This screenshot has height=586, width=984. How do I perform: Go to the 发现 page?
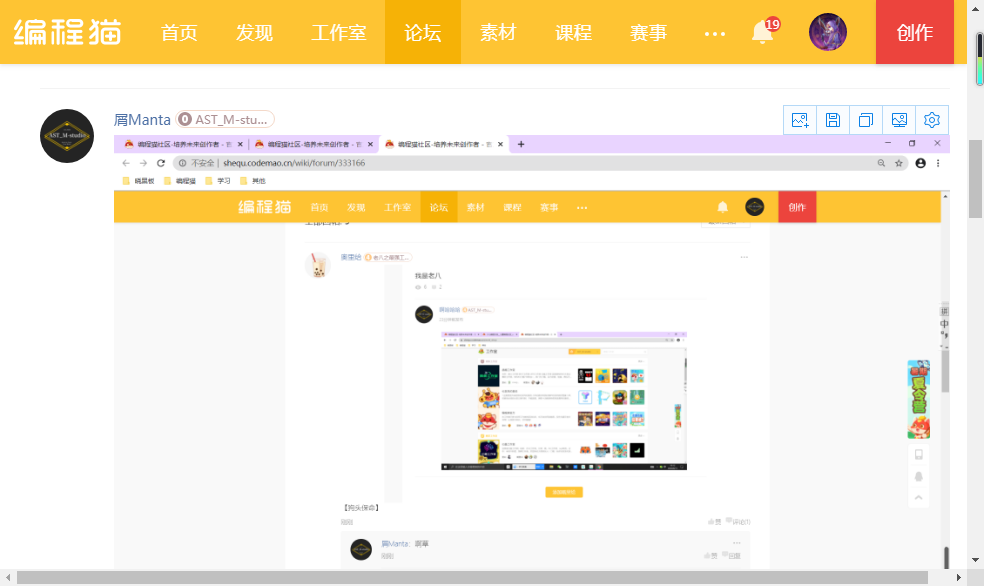point(255,33)
